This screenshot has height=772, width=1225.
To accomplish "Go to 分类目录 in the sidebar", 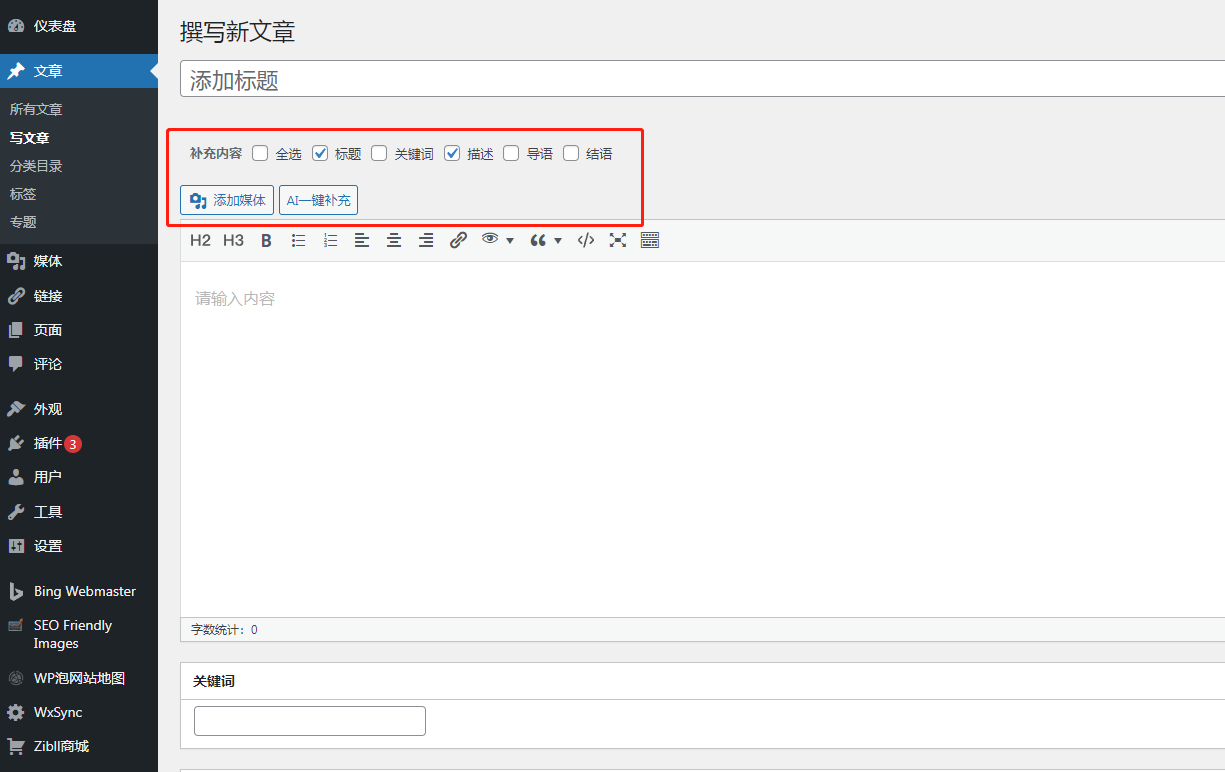I will 36,166.
